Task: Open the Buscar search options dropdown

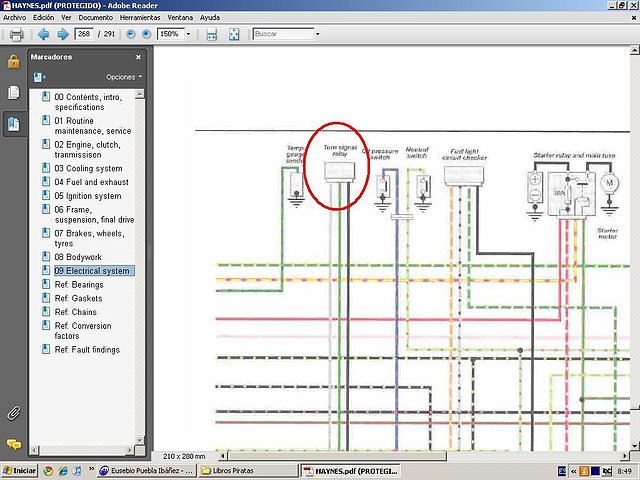Action: click(x=318, y=34)
